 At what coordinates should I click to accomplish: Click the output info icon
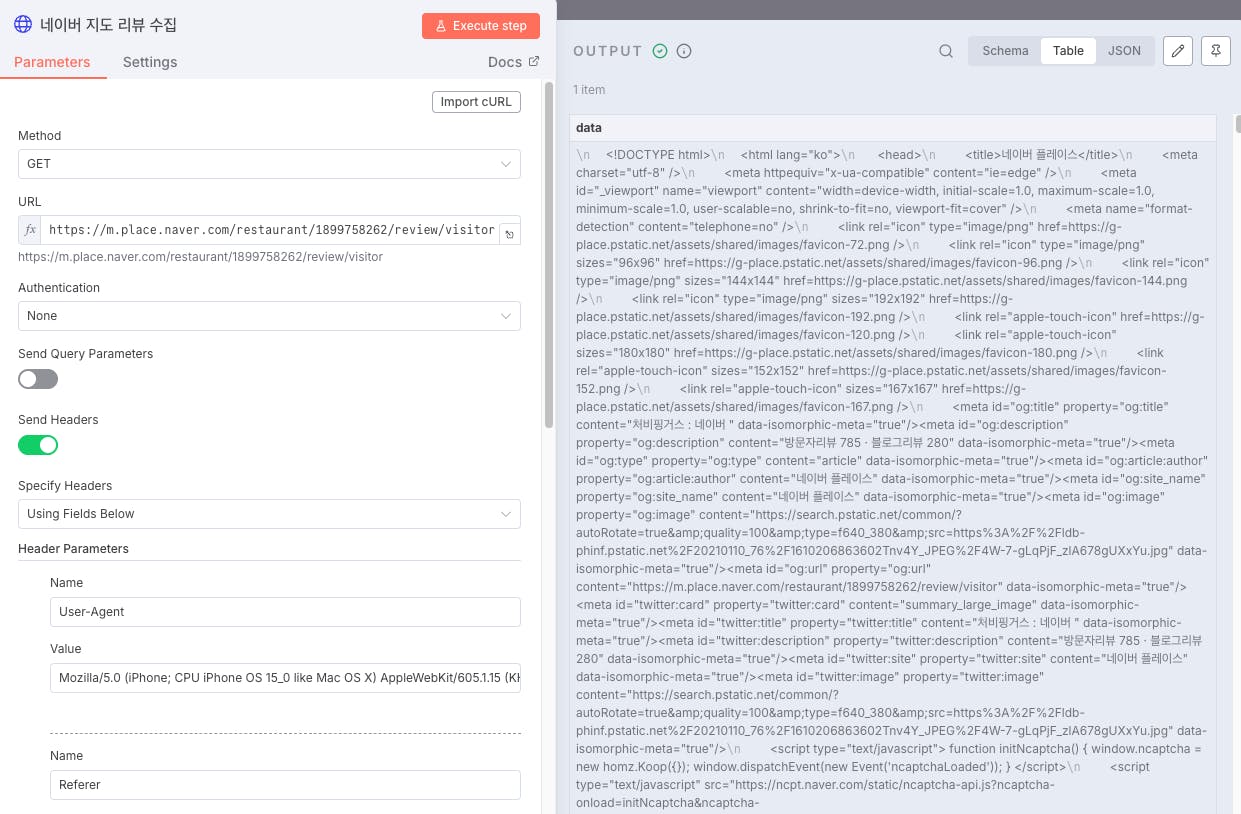684,51
